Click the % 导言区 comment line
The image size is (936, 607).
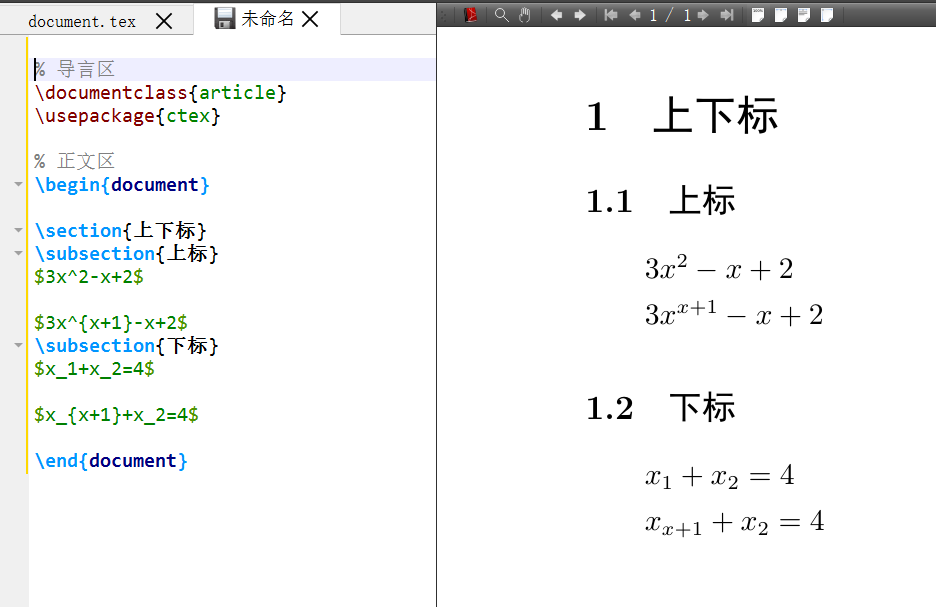coord(74,69)
